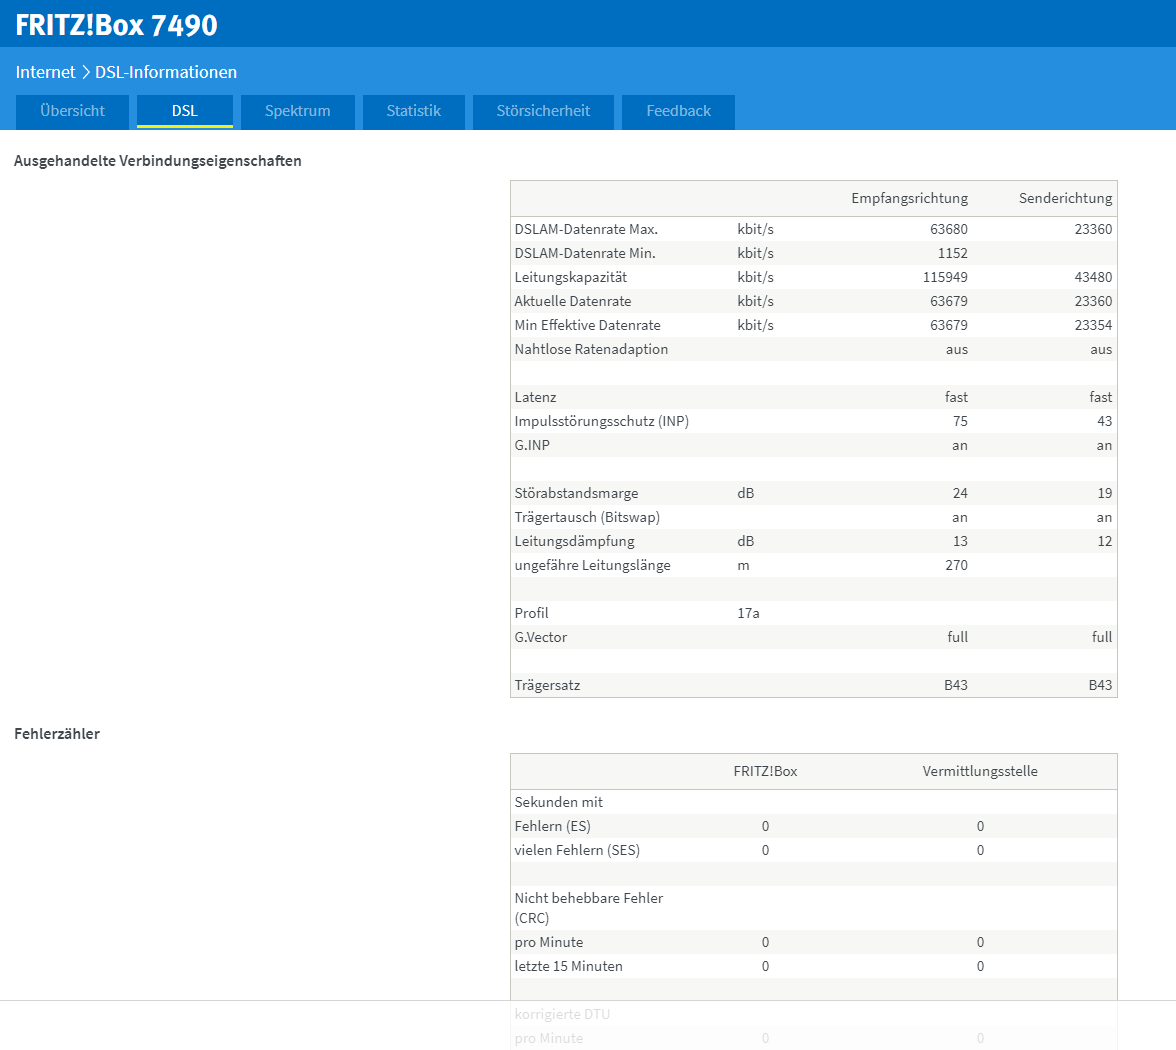This screenshot has width=1176, height=1050.
Task: Click the Trägersatz row label
Action: [548, 686]
